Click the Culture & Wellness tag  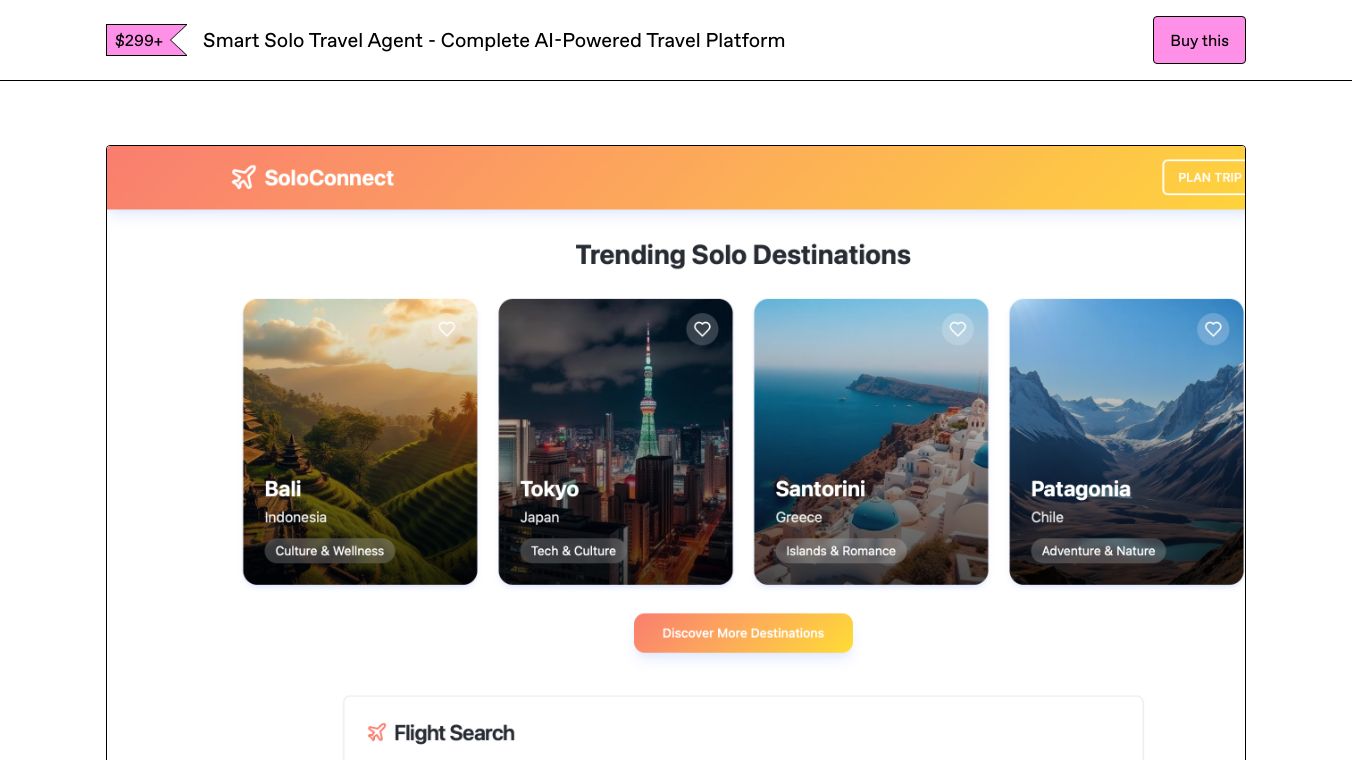point(330,551)
